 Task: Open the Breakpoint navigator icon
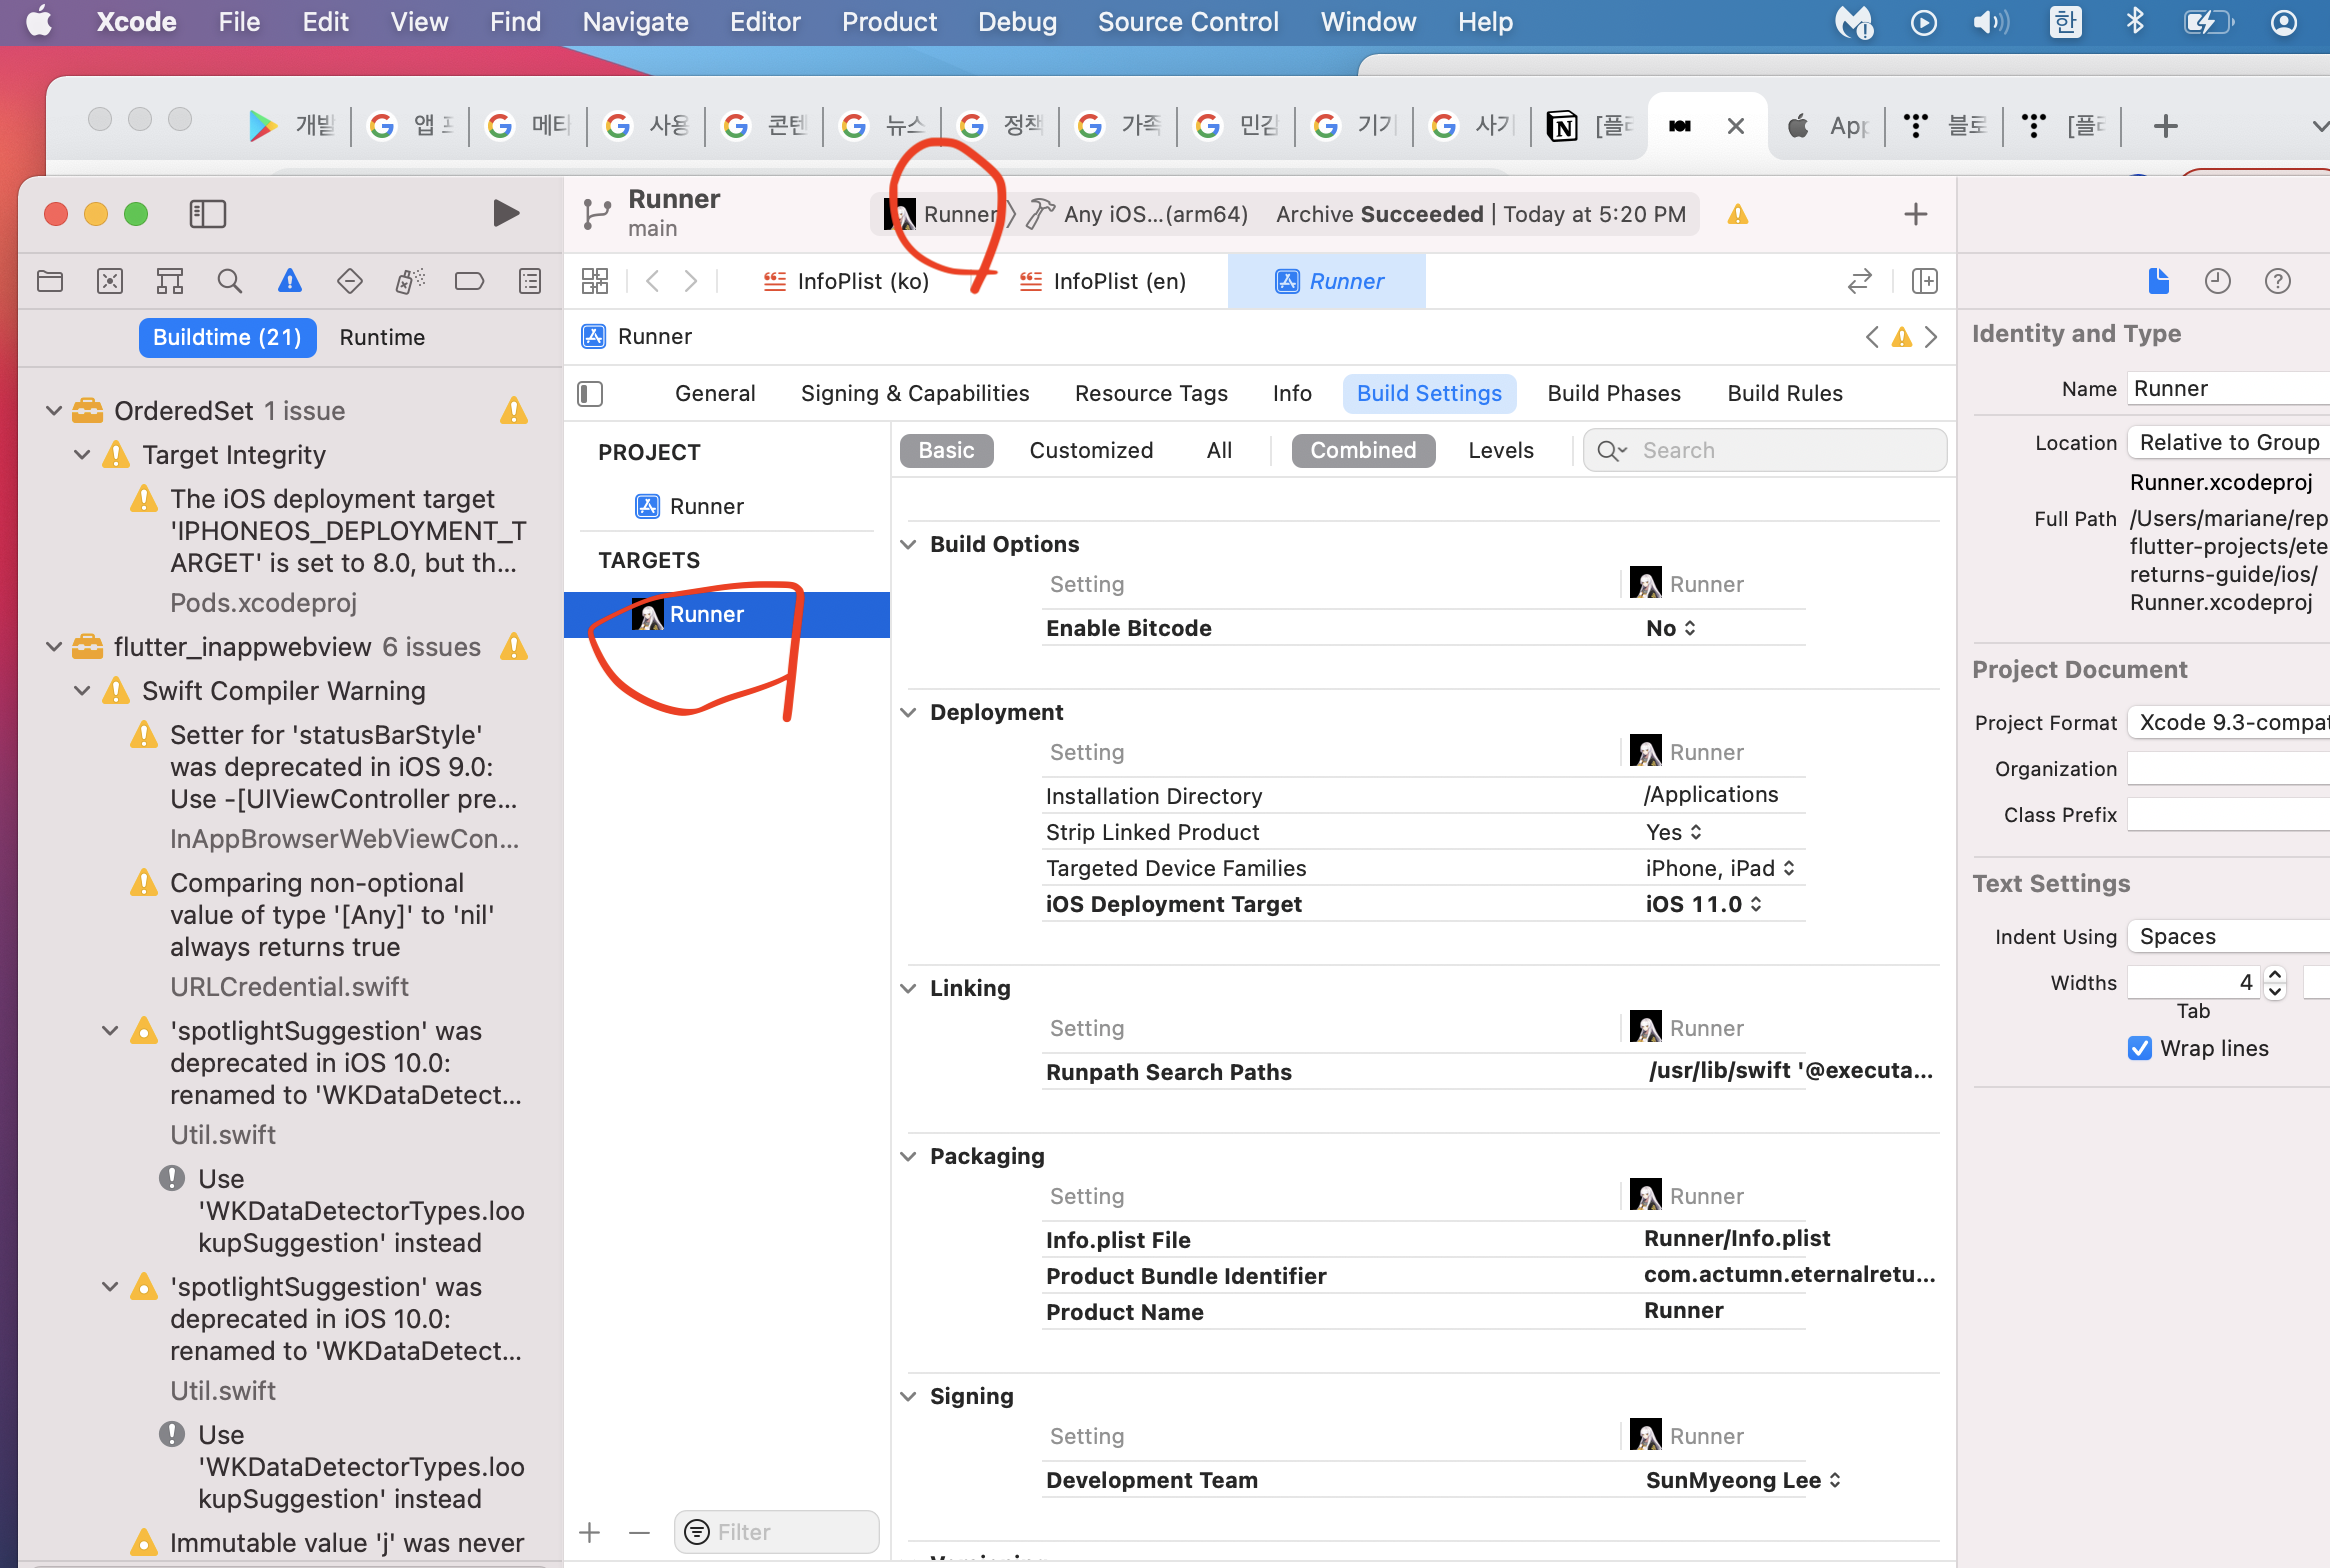coord(469,281)
